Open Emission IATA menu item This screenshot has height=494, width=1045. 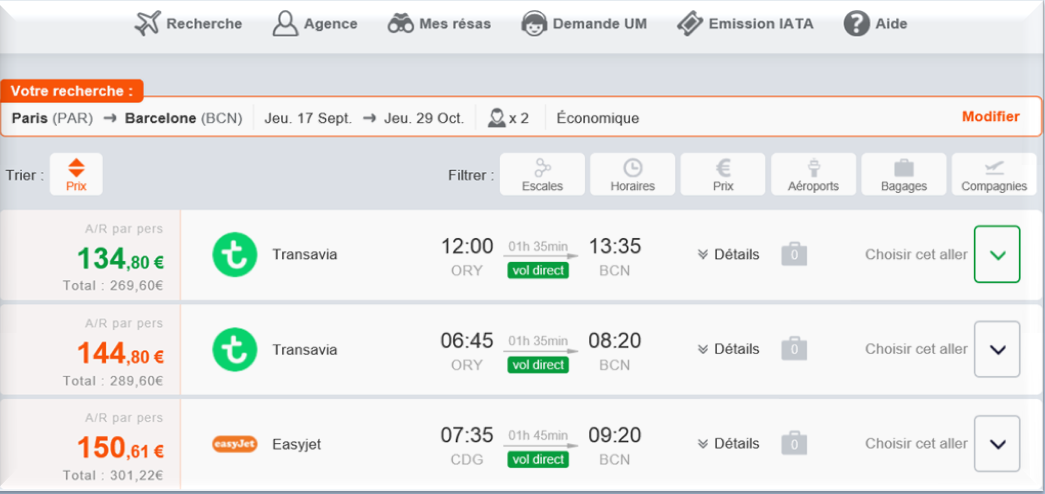[x=745, y=24]
